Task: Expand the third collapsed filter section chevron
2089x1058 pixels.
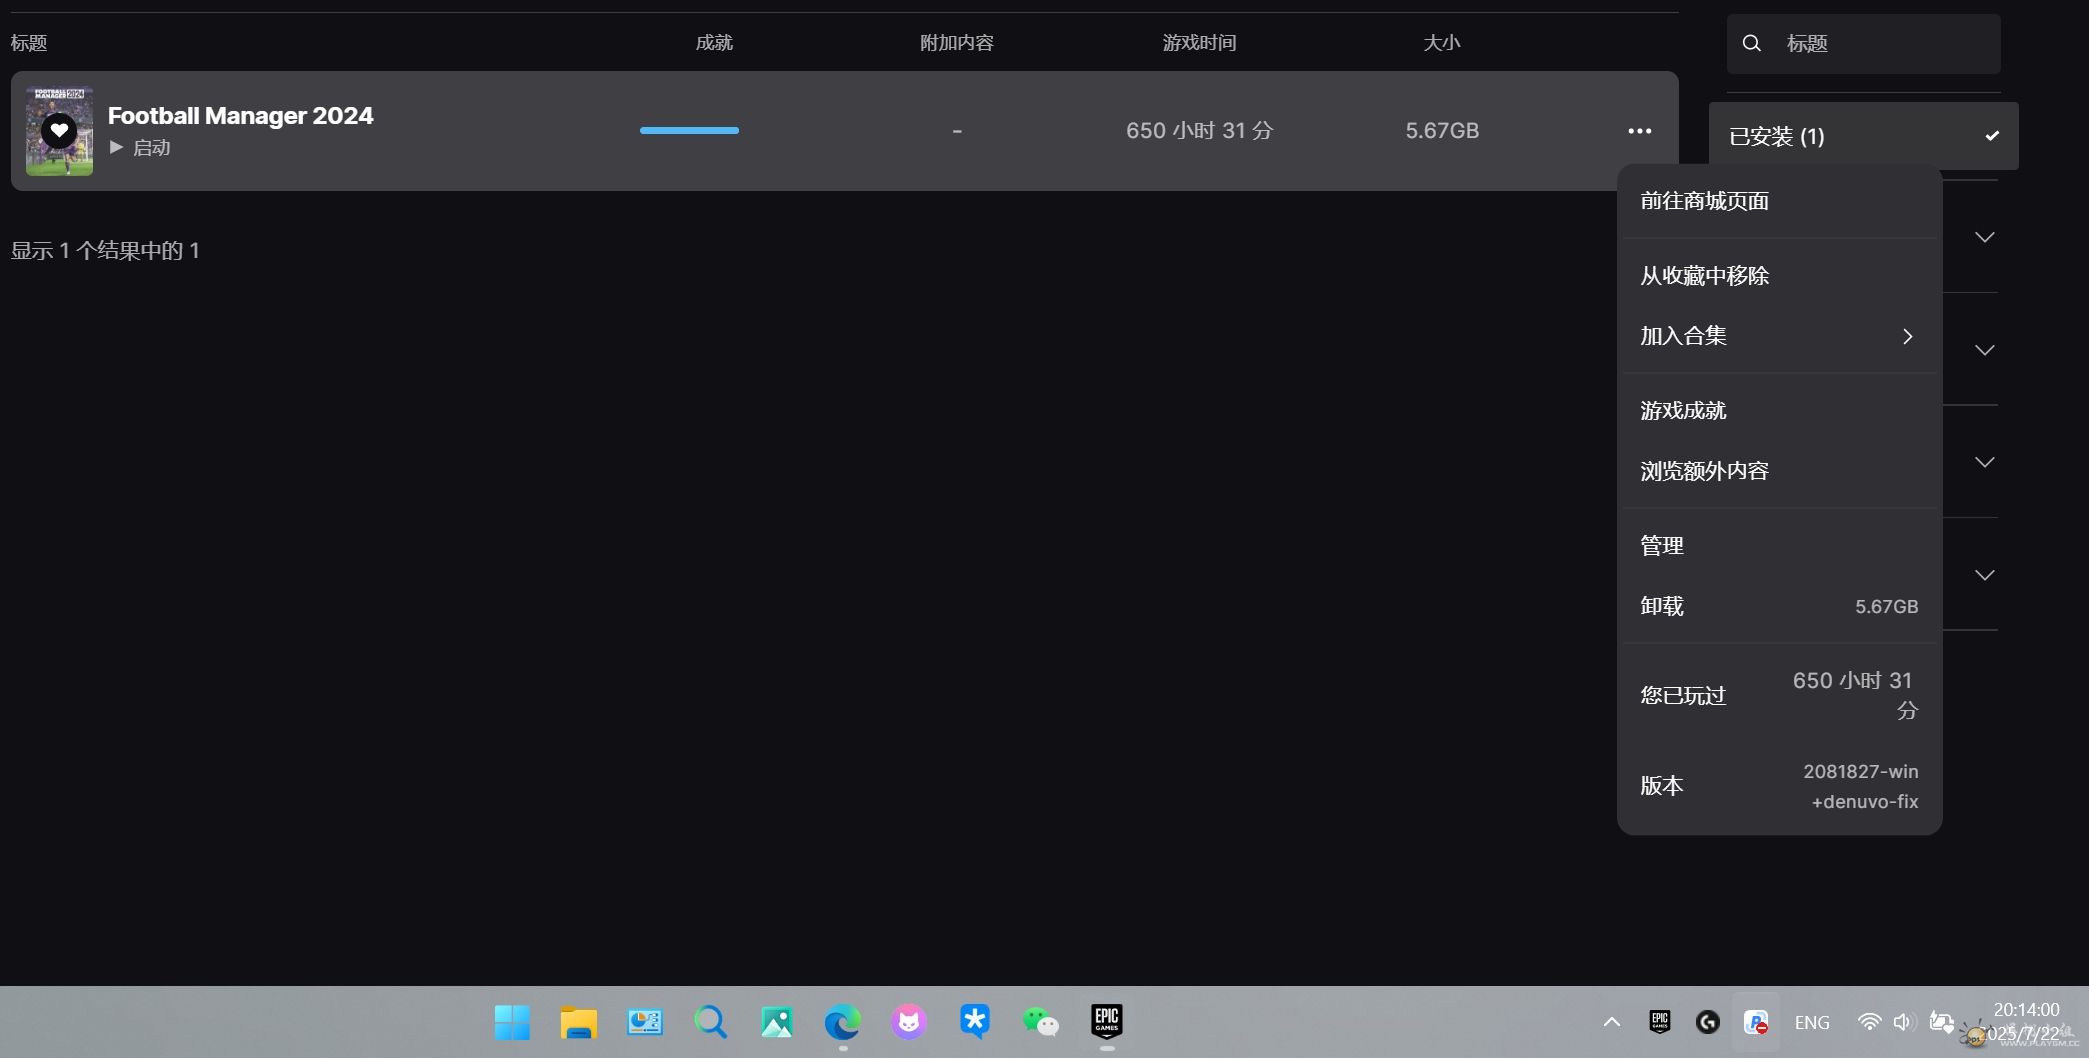Action: pyautogui.click(x=1985, y=462)
